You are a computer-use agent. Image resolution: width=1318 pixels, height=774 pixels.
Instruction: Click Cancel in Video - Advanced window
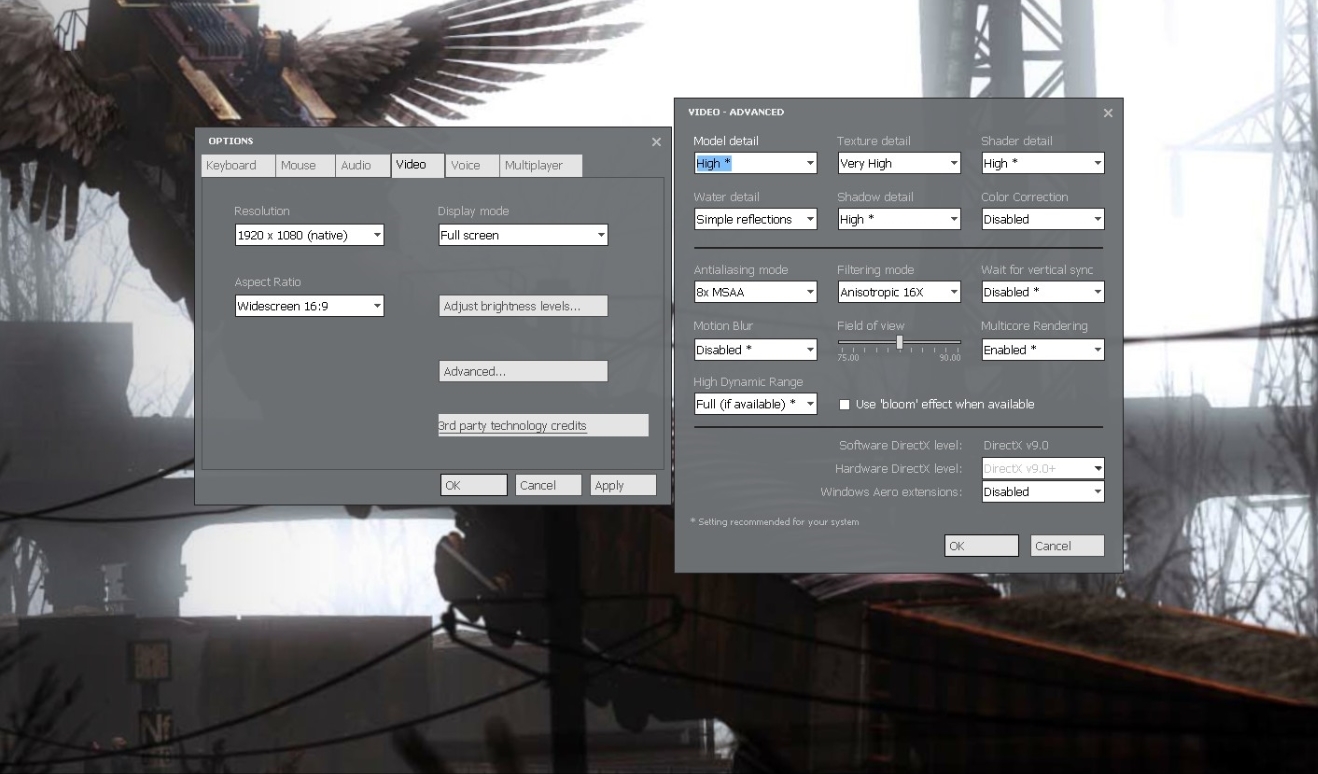click(x=1068, y=546)
